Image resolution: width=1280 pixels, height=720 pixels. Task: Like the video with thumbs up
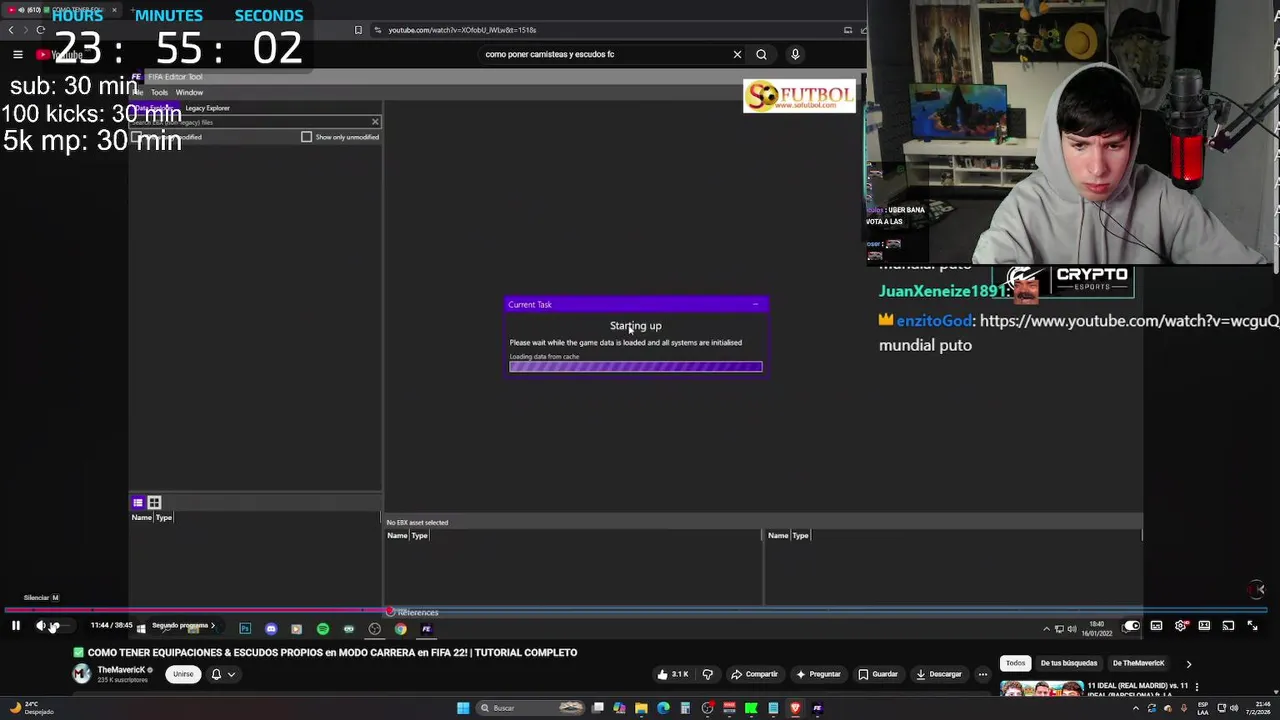pyautogui.click(x=673, y=674)
